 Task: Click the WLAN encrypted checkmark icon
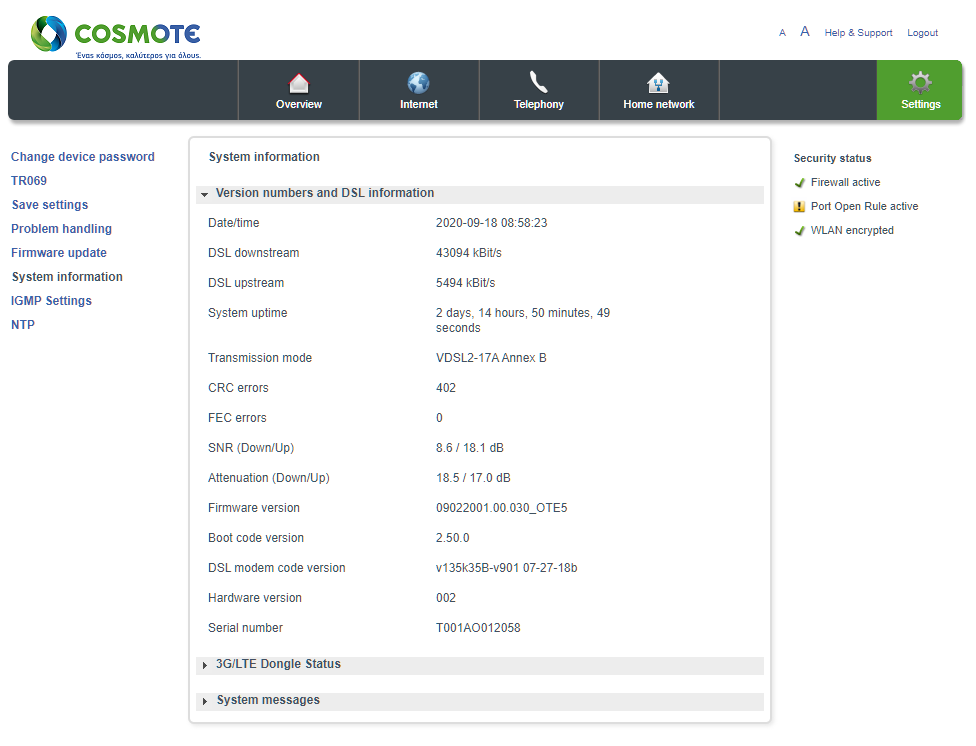[x=800, y=231]
